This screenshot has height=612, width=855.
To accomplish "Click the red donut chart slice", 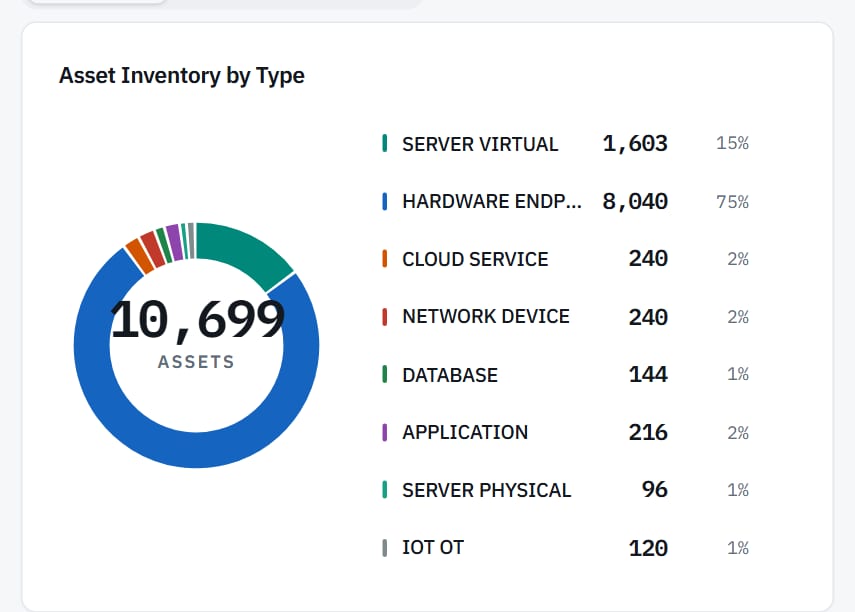I will (153, 249).
